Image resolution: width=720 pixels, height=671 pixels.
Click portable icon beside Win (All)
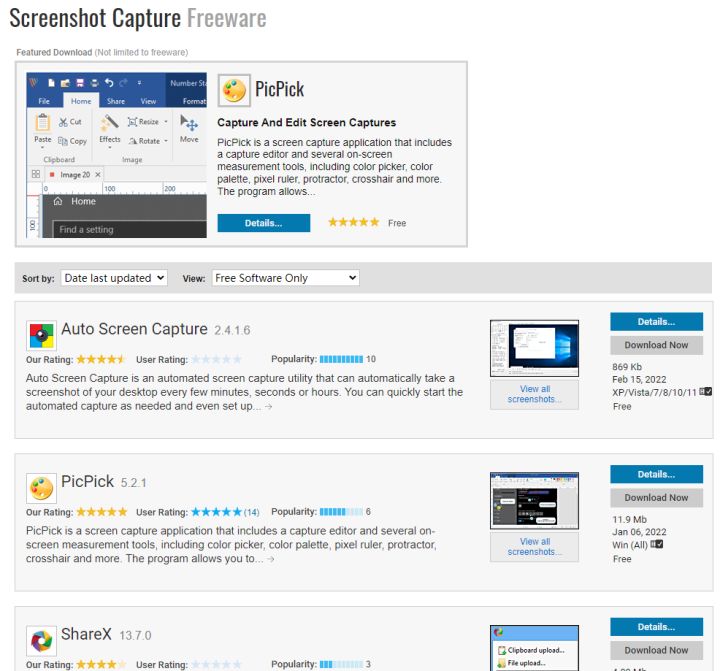(x=657, y=544)
